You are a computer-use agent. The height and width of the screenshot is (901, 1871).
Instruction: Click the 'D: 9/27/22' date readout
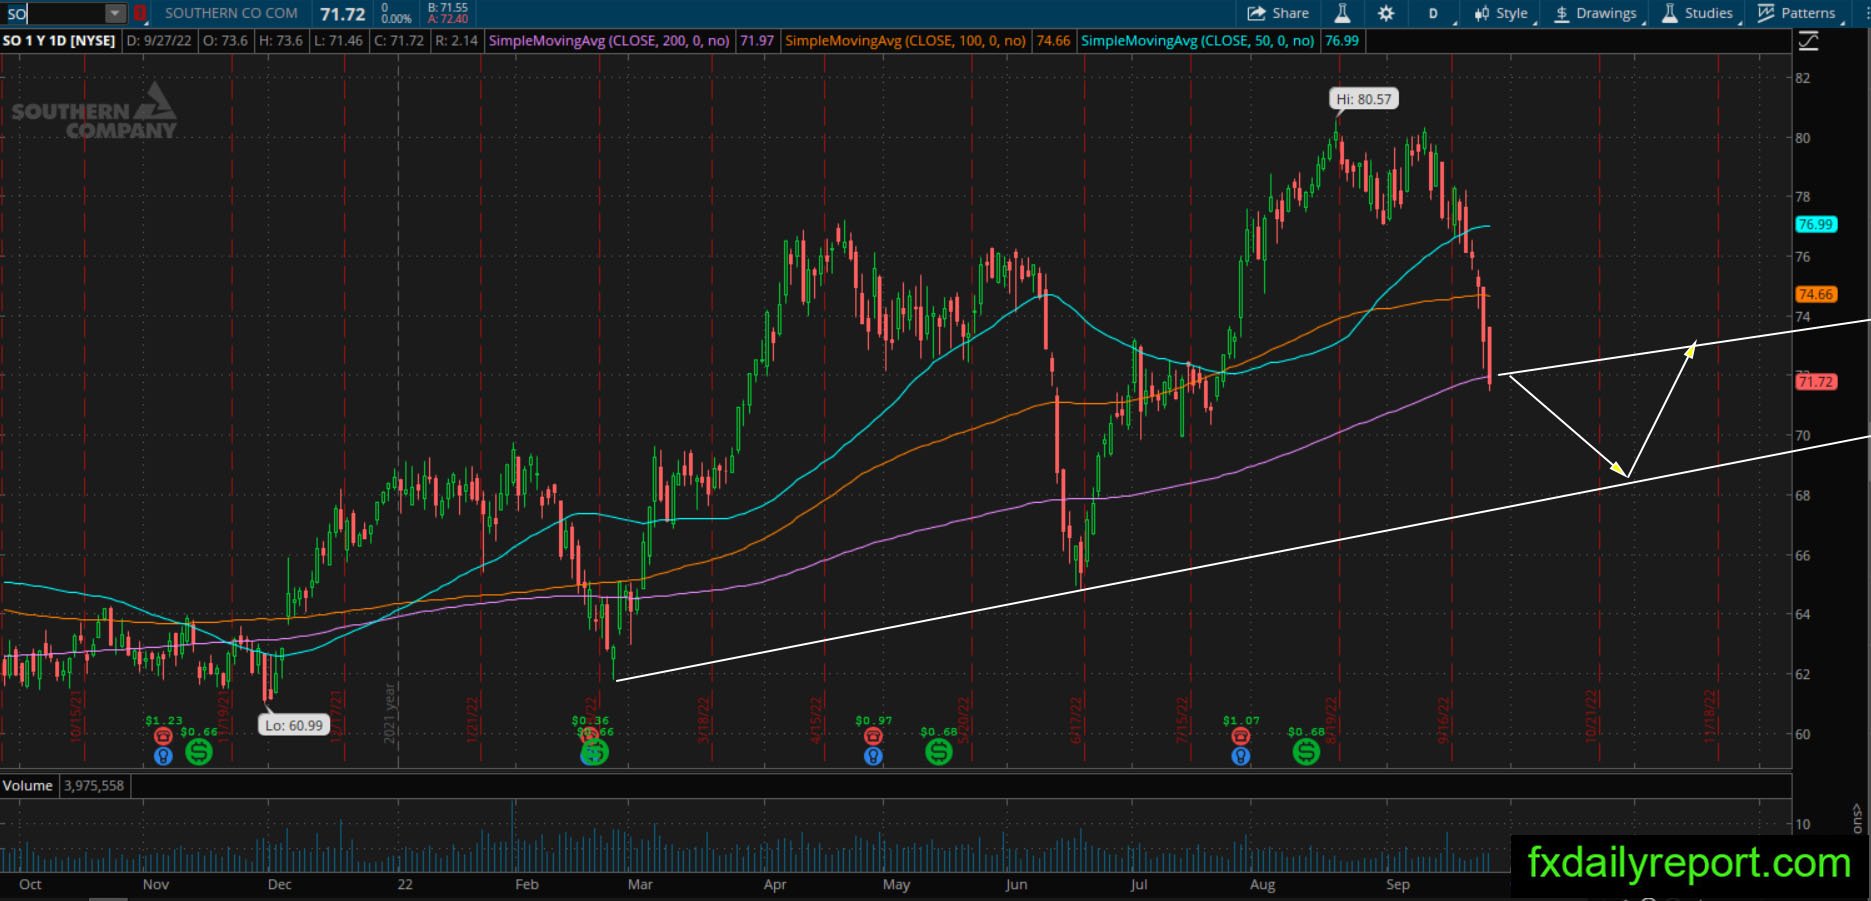coord(159,41)
